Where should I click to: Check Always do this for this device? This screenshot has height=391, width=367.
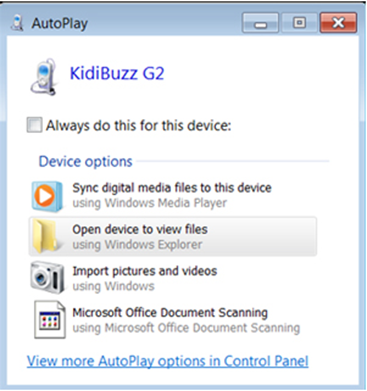pyautogui.click(x=34, y=125)
